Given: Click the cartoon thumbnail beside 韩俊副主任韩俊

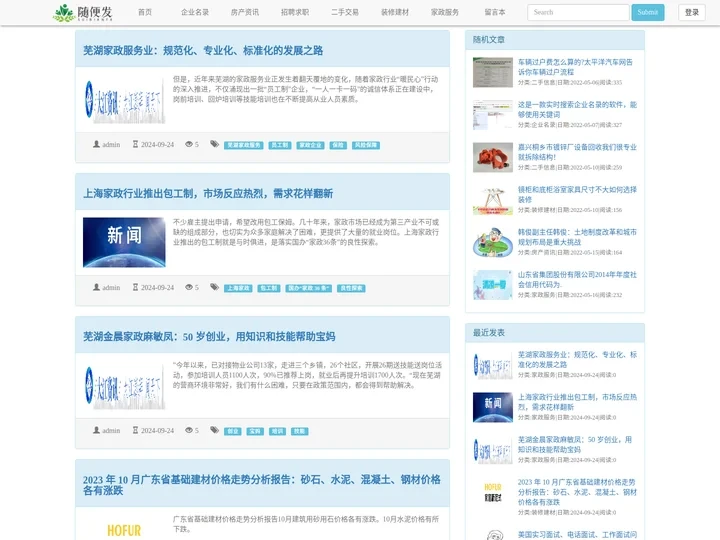Looking at the screenshot, I should 493,242.
